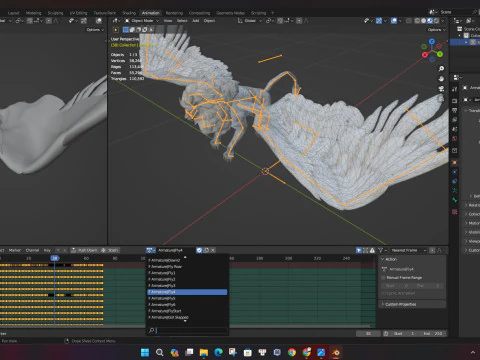Toggle only show errors warning icon
The height and width of the screenshot is (360, 480).
point(372,250)
